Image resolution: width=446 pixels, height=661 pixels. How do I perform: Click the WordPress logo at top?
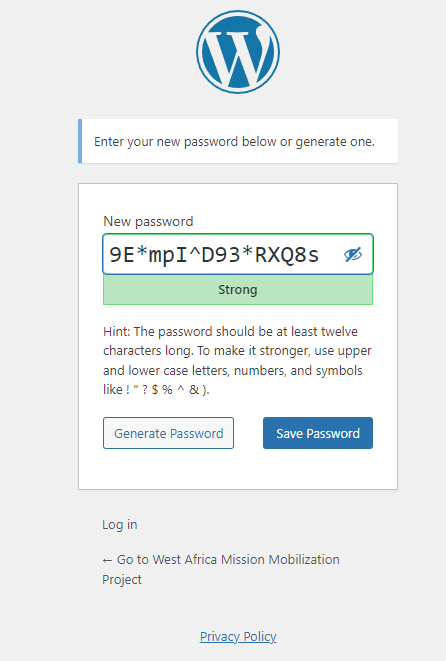tap(238, 52)
